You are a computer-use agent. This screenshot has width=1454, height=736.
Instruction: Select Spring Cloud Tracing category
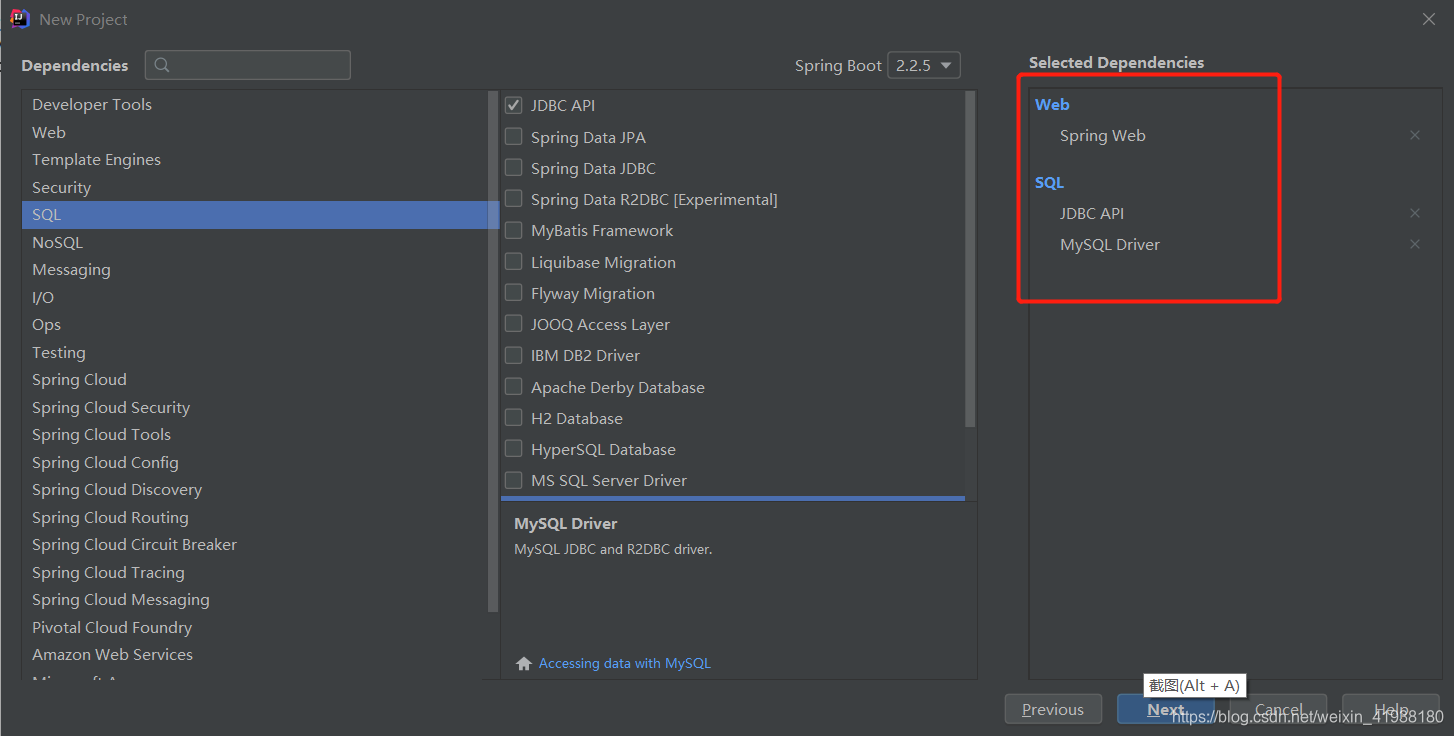tap(254, 572)
